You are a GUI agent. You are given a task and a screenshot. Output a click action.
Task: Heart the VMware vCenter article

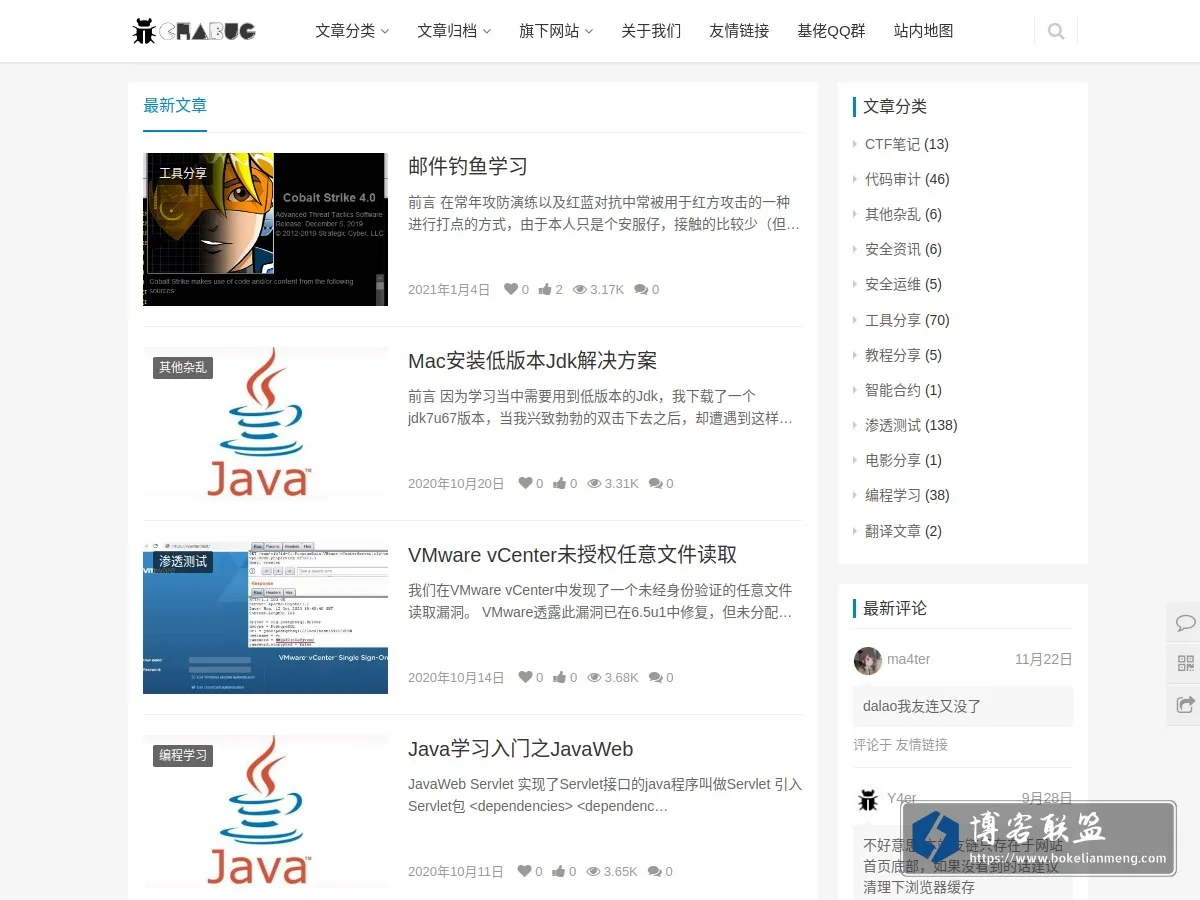coord(525,677)
